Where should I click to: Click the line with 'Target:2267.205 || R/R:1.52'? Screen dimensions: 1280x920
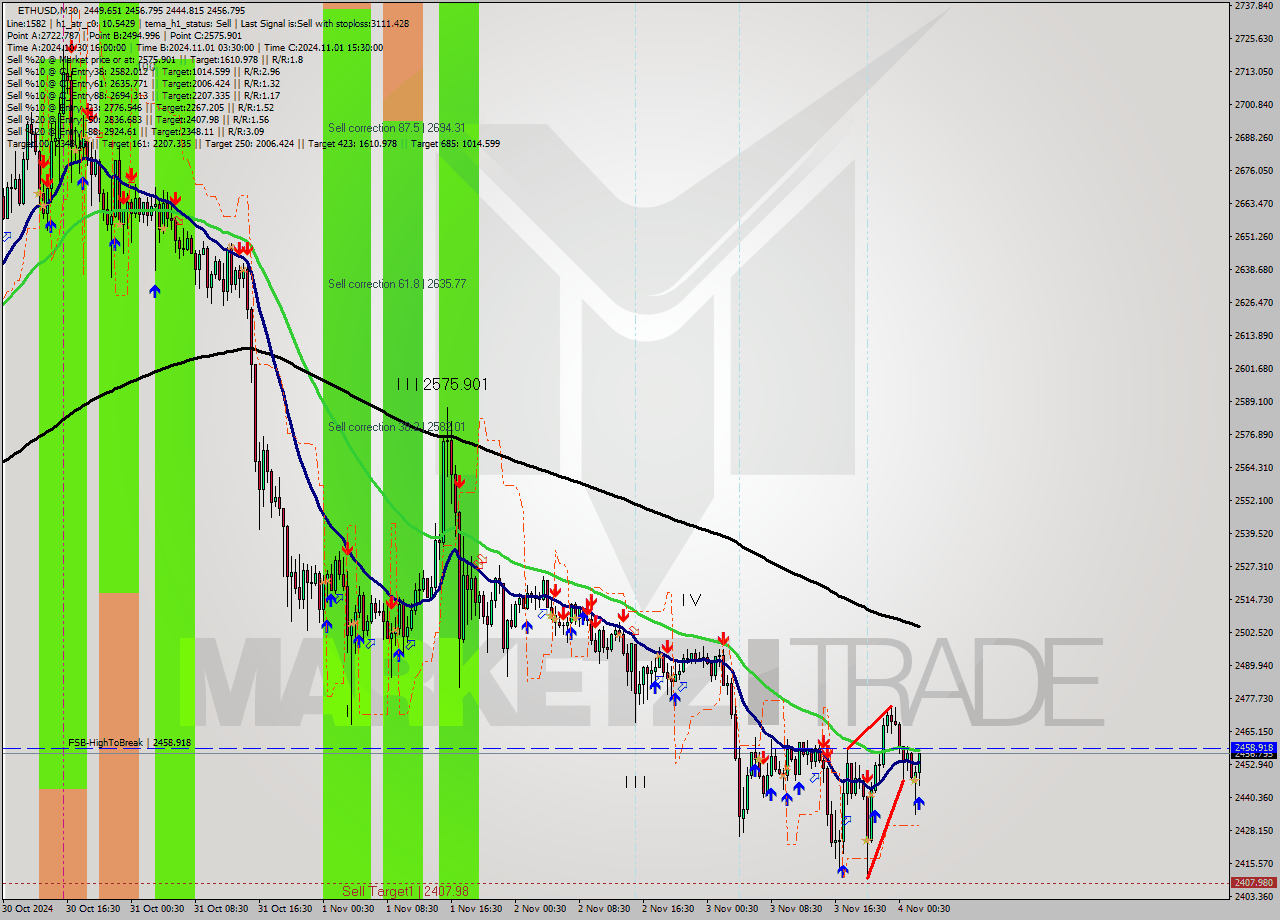pyautogui.click(x=140, y=107)
